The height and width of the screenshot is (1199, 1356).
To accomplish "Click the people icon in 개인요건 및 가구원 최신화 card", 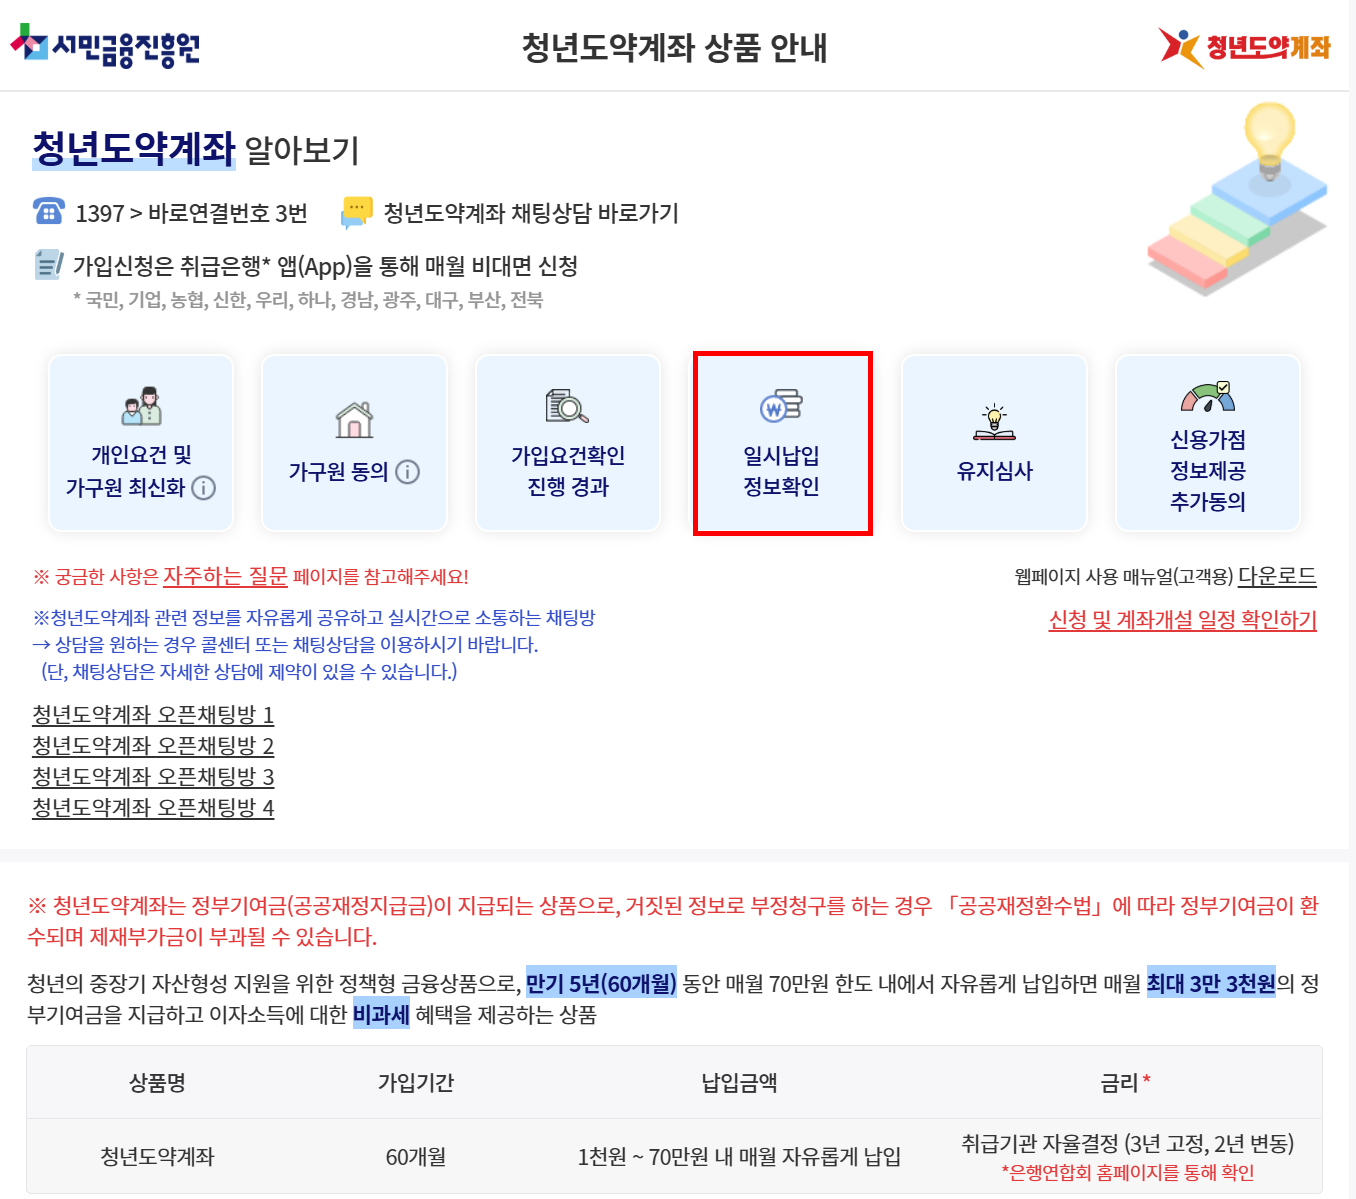I will click(141, 407).
